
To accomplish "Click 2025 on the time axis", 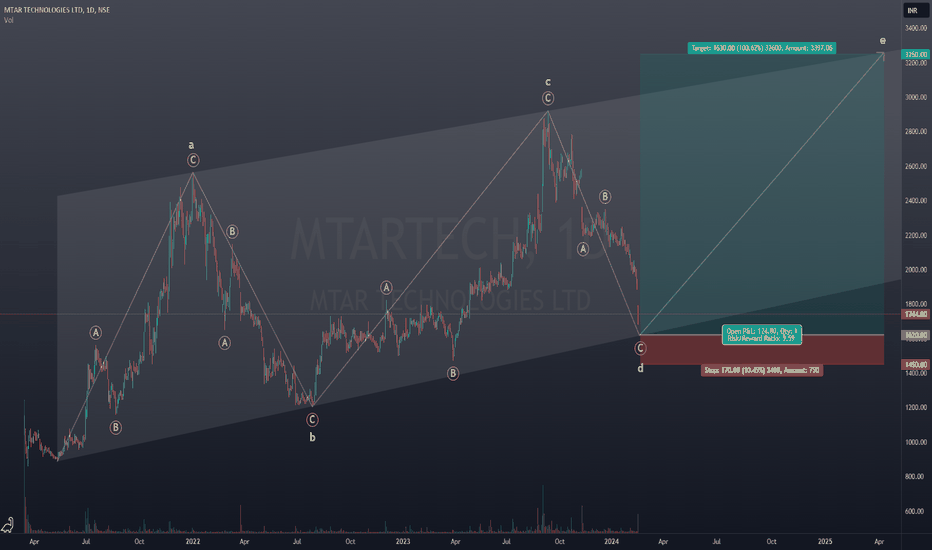I will click(x=825, y=542).
